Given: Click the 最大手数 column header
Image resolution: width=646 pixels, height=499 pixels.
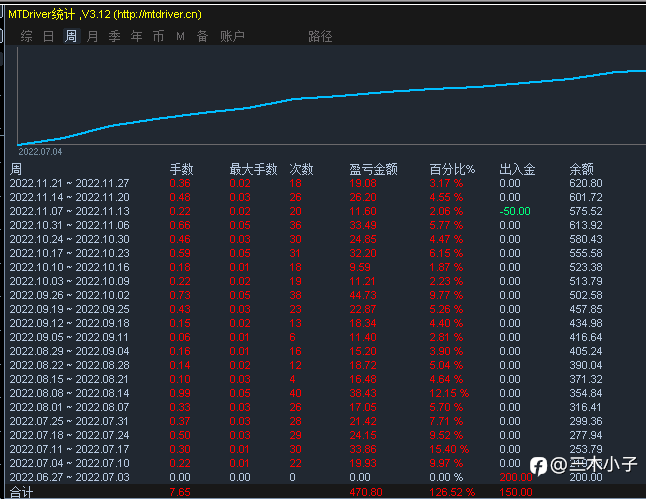Looking at the screenshot, I should click(x=253, y=169).
